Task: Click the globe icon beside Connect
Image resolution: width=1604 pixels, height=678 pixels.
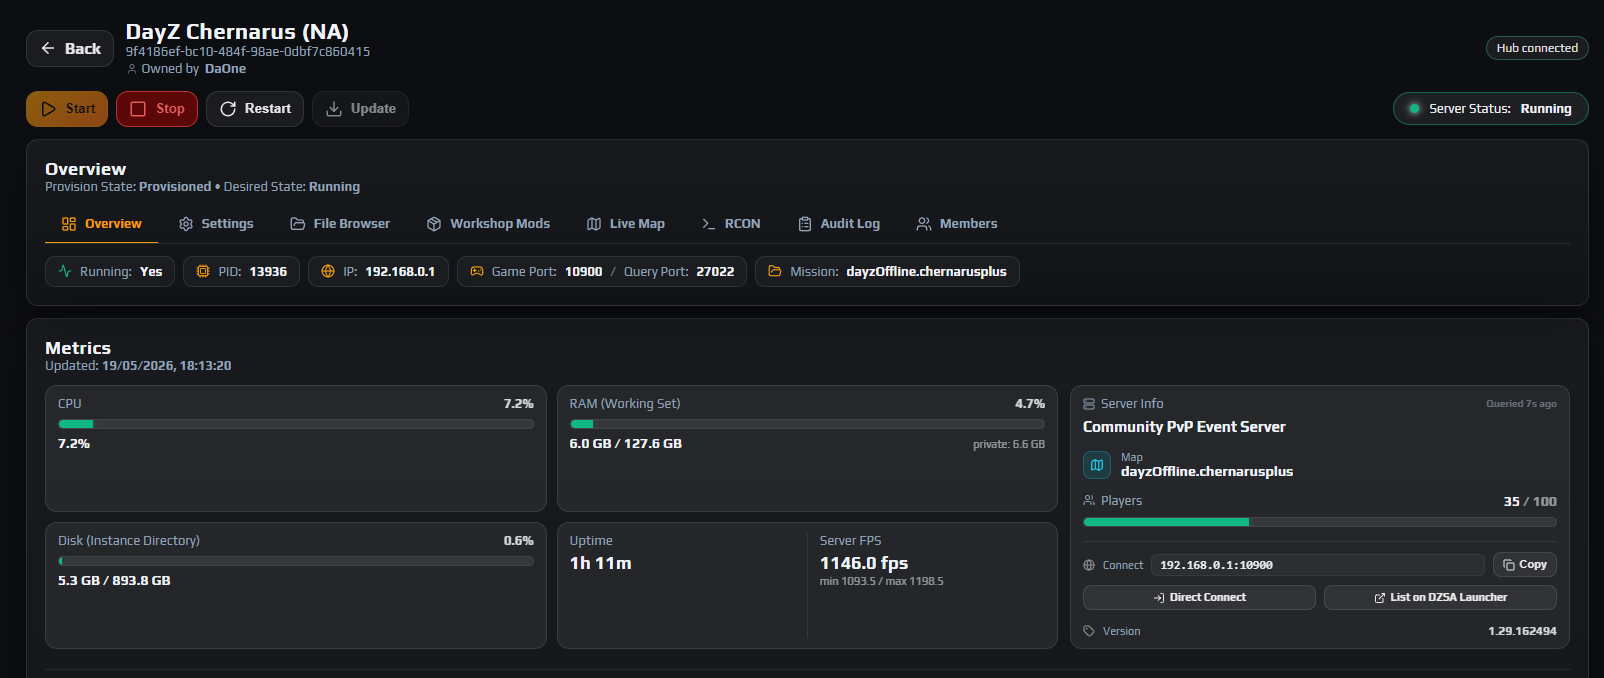Action: (1089, 565)
